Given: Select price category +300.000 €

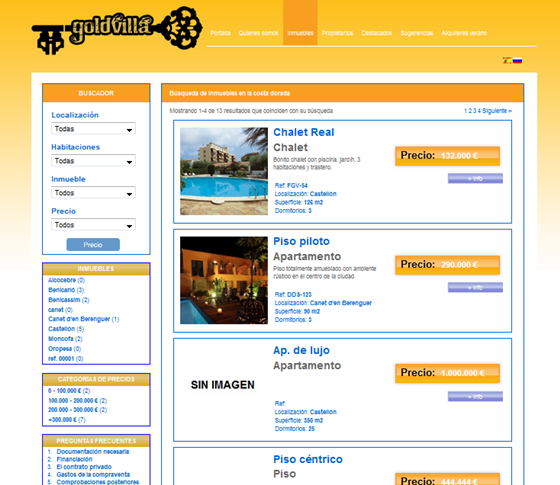Looking at the screenshot, I should [67, 420].
